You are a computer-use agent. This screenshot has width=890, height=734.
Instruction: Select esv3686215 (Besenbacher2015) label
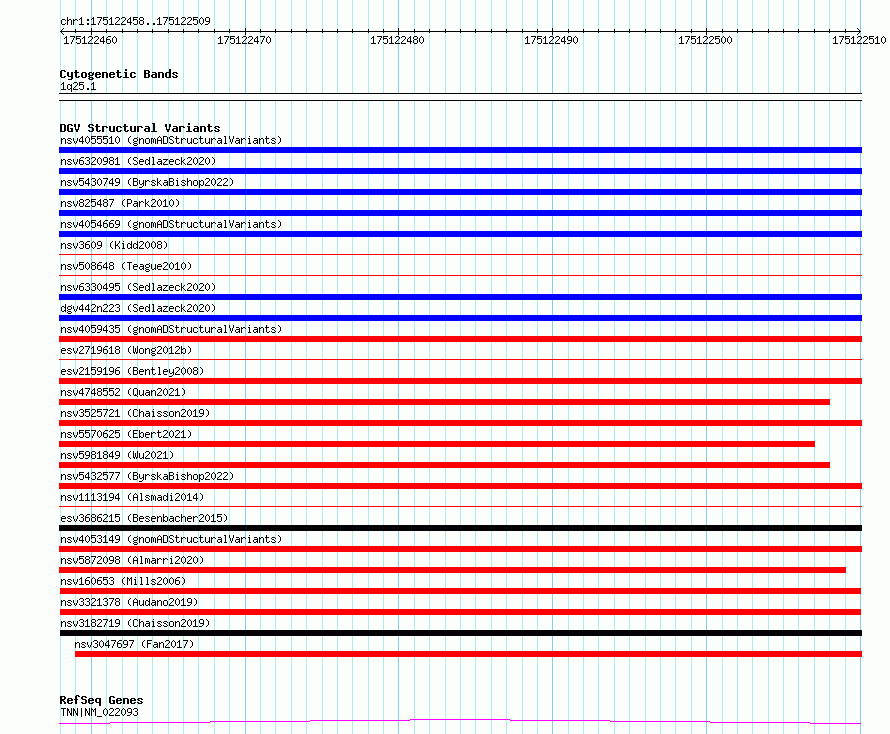pyautogui.click(x=144, y=518)
